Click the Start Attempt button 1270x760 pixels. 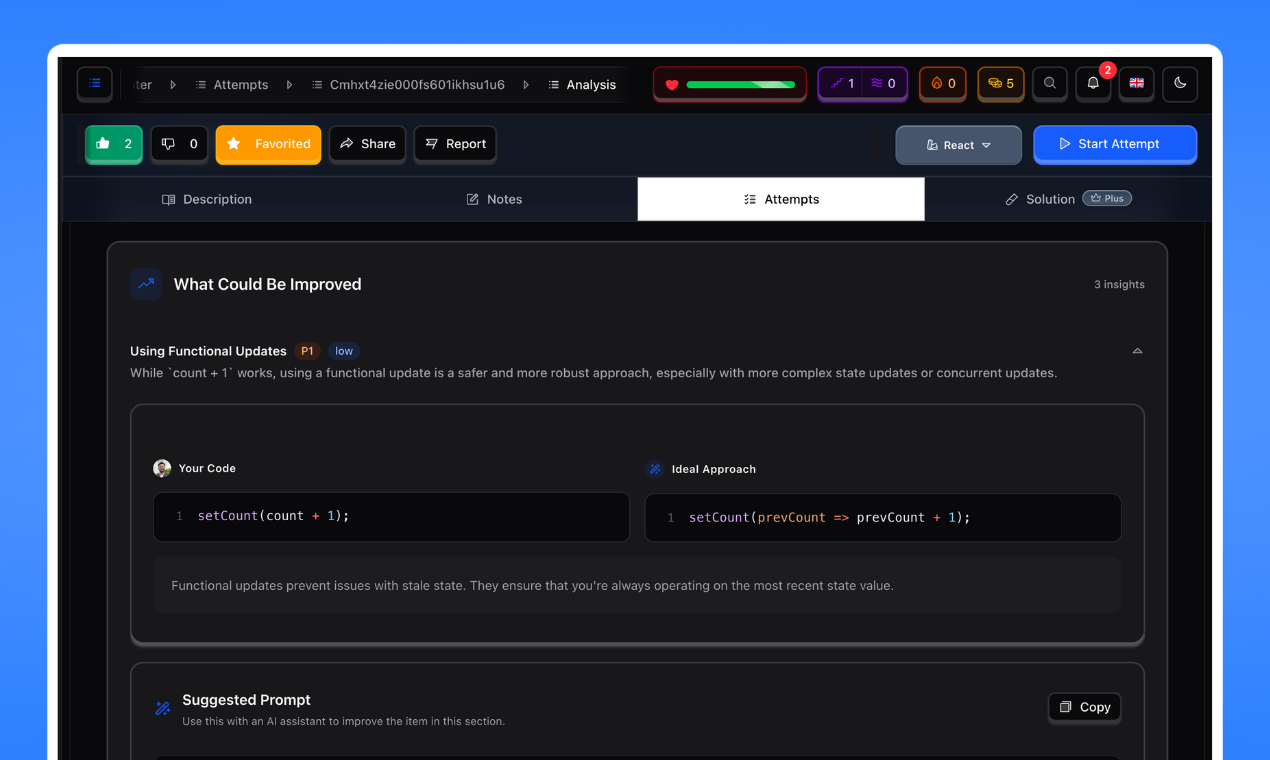[1115, 144]
